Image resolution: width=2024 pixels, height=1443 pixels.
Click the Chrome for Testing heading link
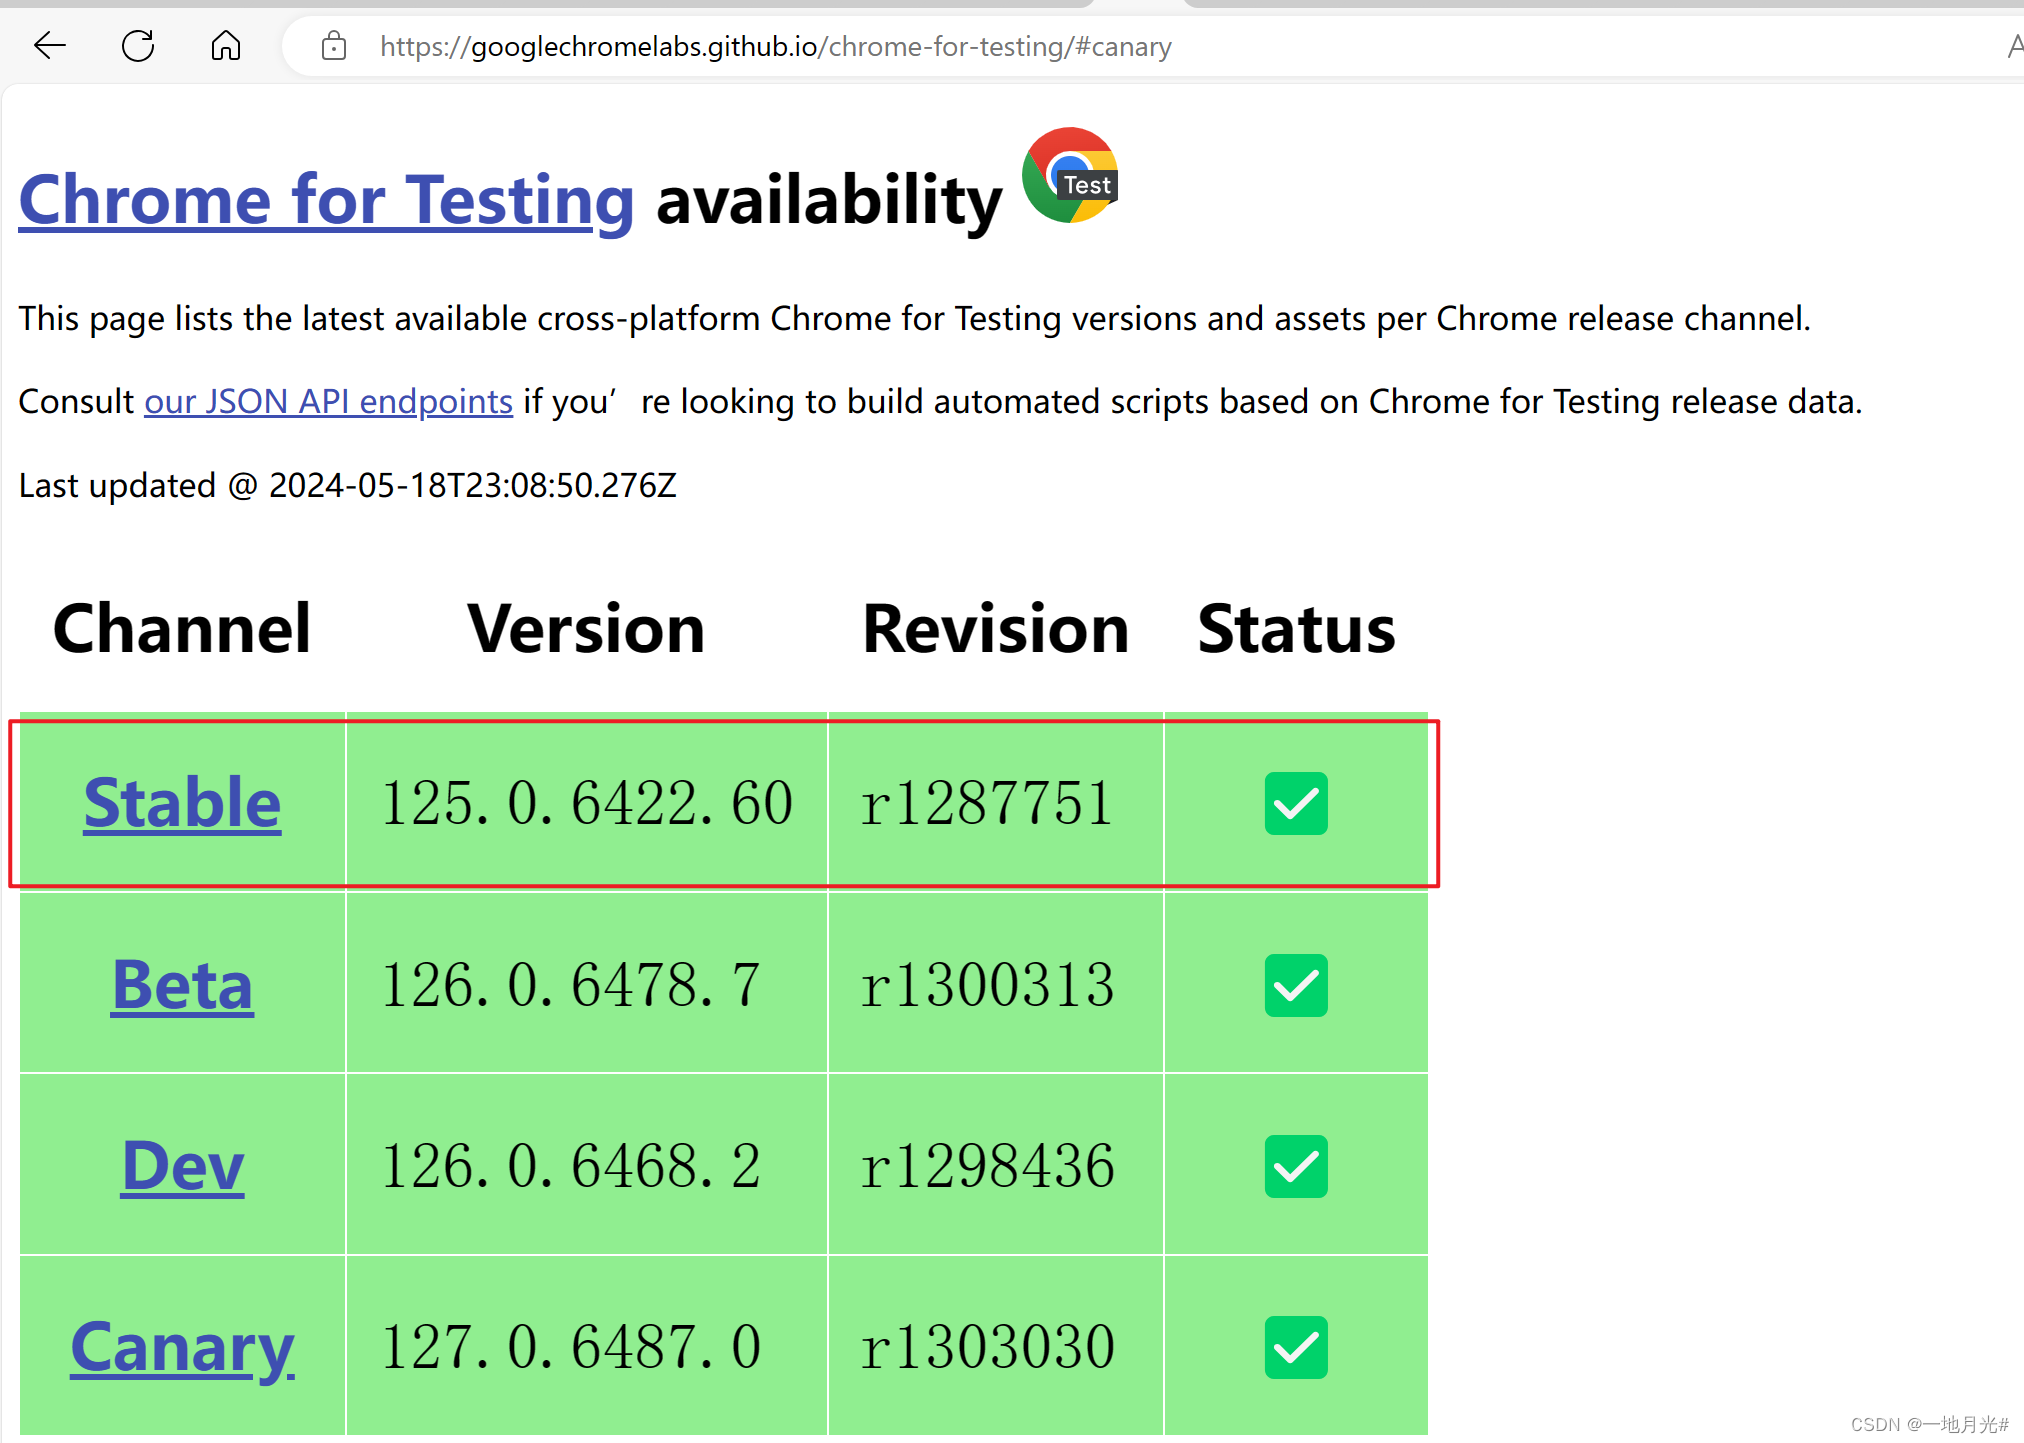click(326, 199)
